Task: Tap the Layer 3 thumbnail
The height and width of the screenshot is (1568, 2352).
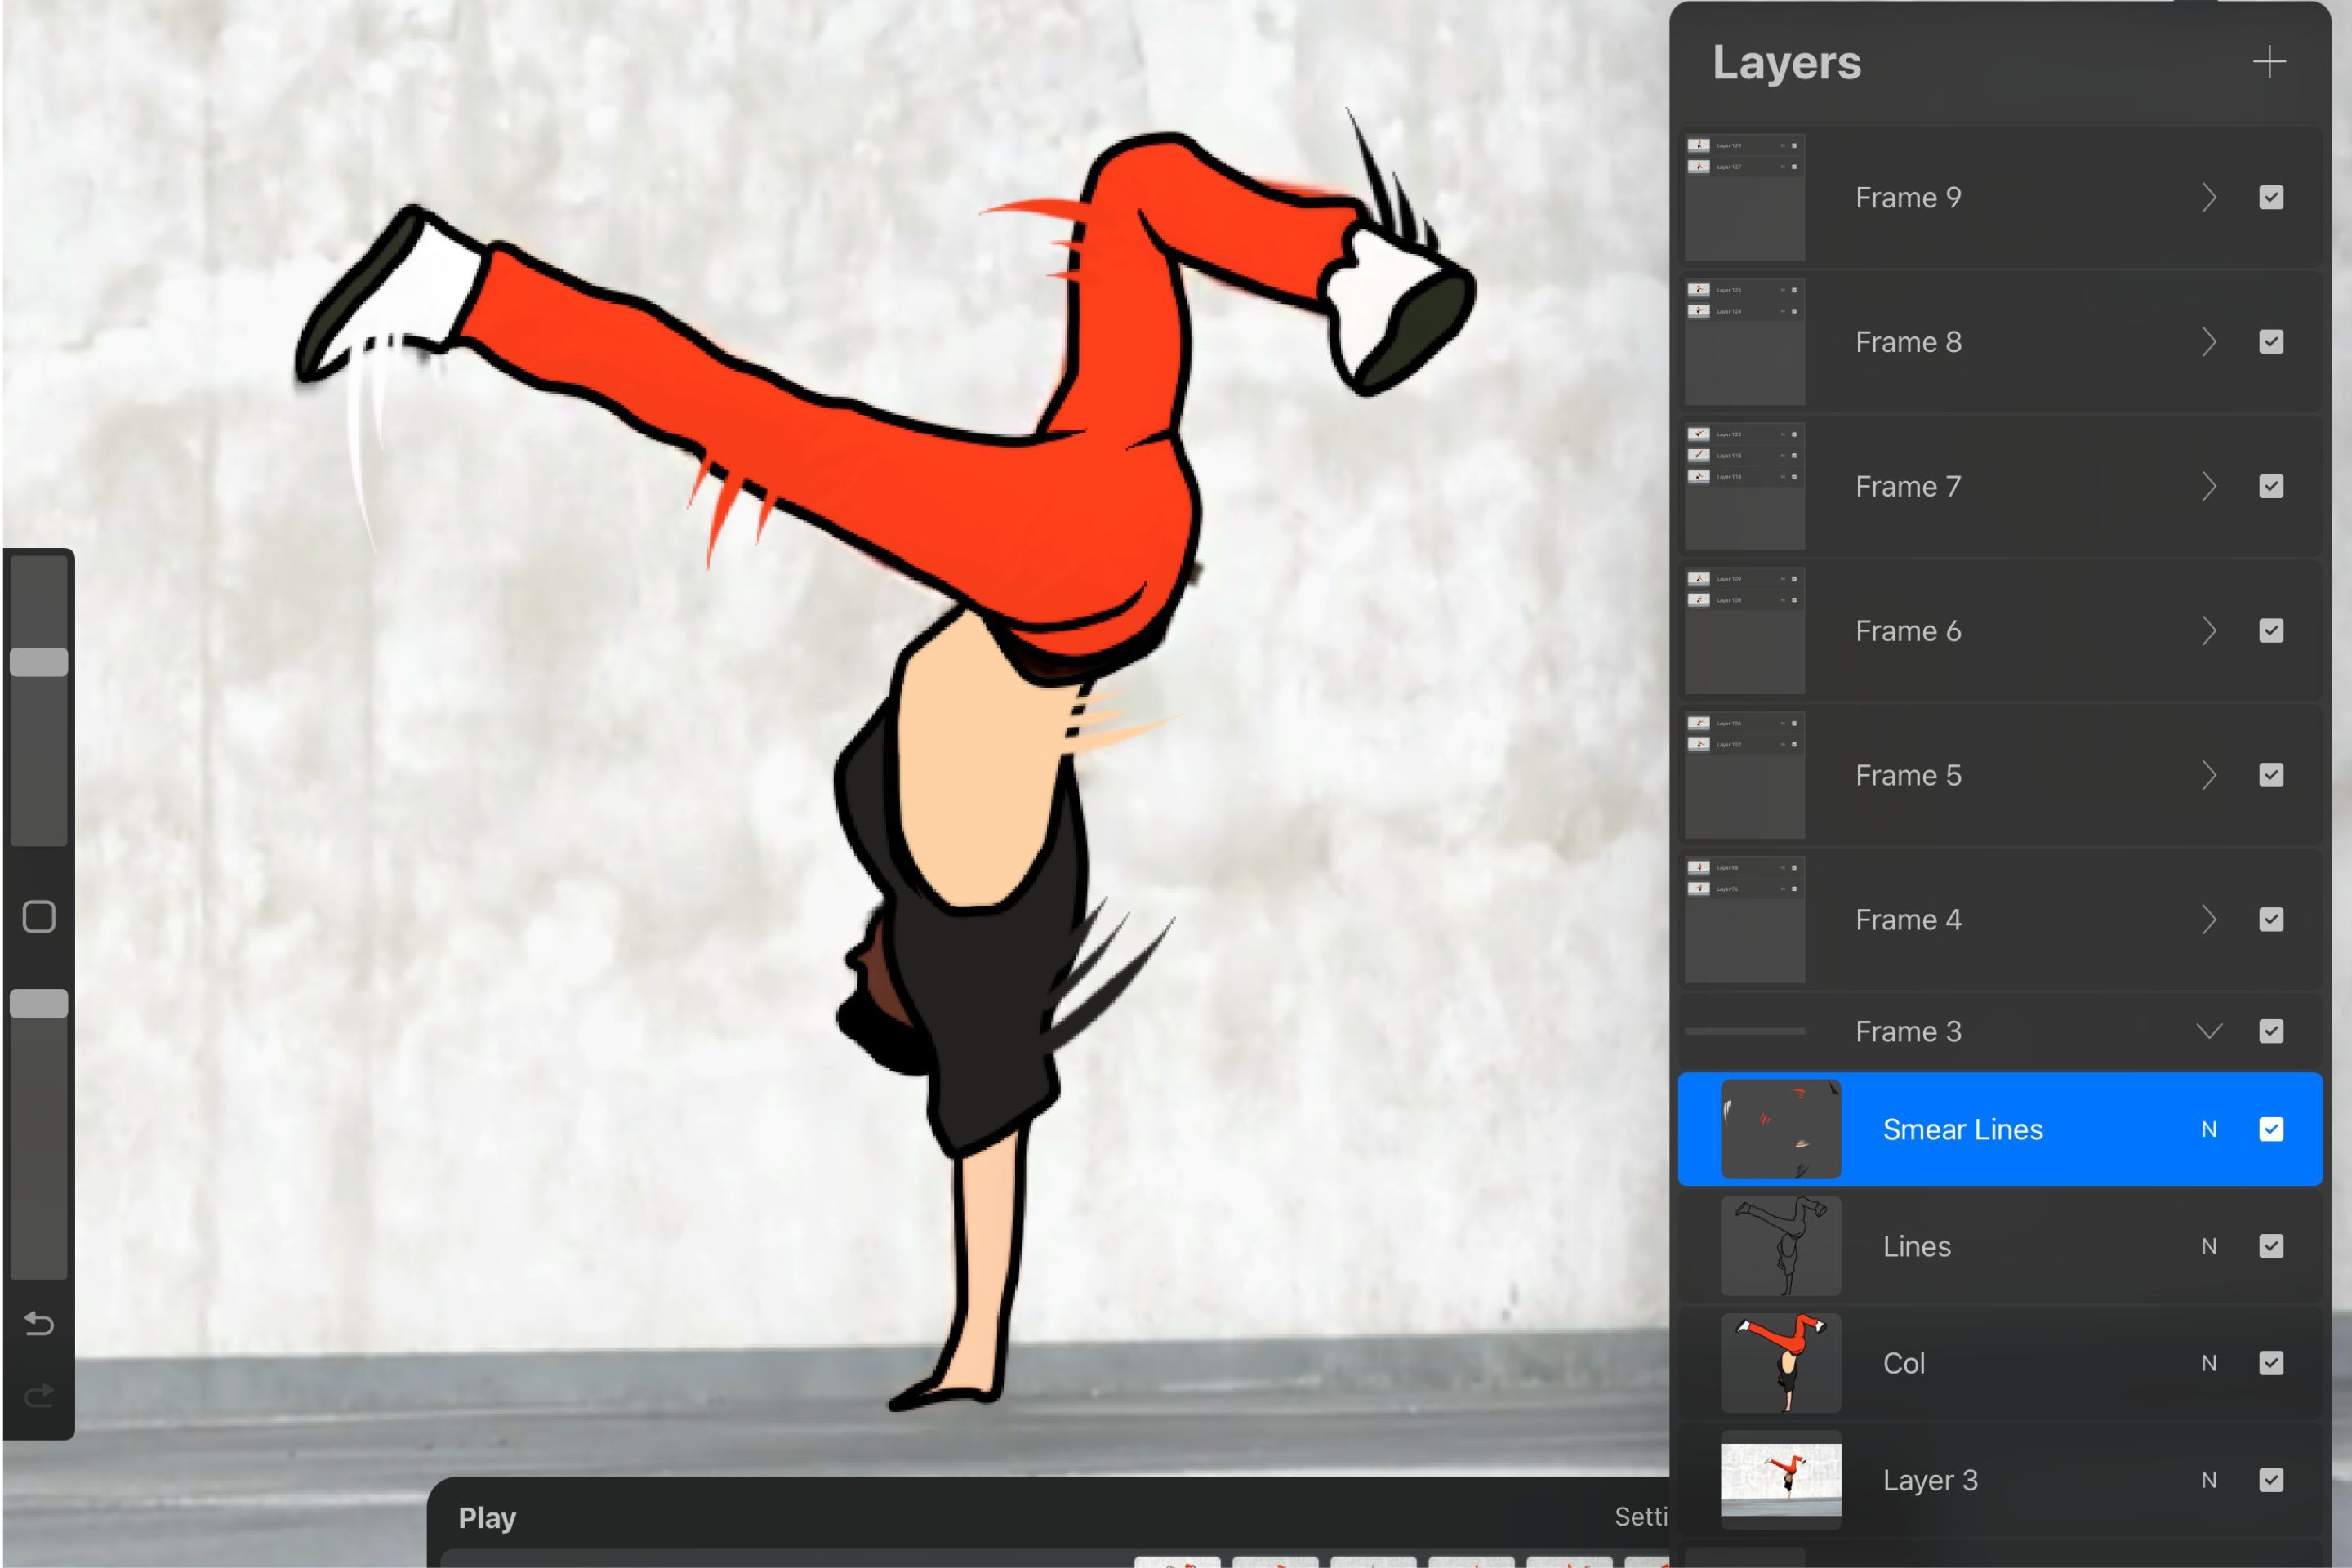Action: pyautogui.click(x=1780, y=1479)
